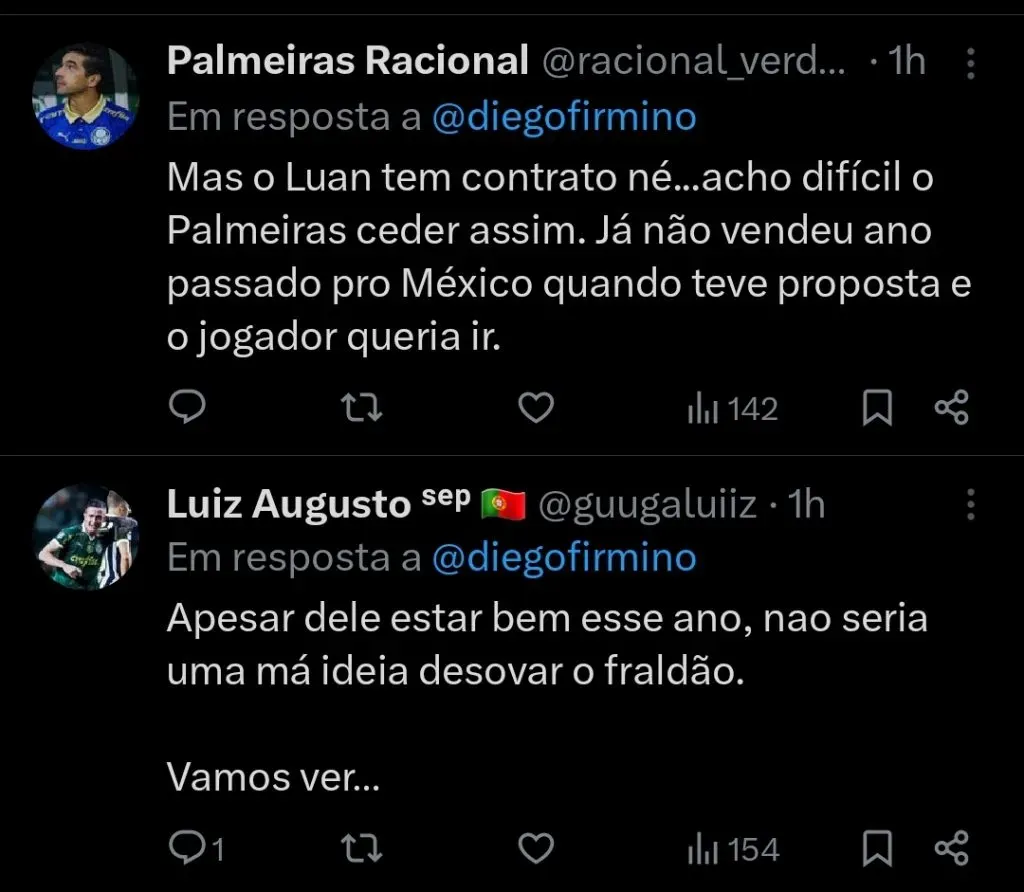The height and width of the screenshot is (892, 1024).
Task: Like Luiz Augusto's reply
Action: [536, 848]
